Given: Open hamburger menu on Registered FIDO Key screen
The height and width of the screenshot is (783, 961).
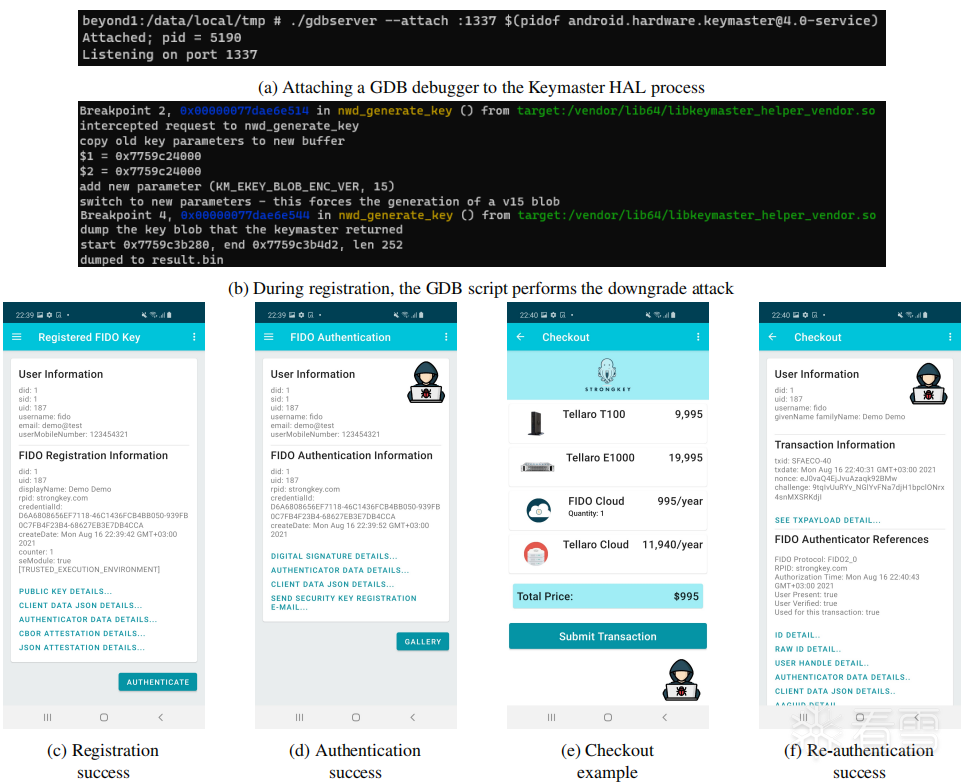Looking at the screenshot, I should point(17,337).
